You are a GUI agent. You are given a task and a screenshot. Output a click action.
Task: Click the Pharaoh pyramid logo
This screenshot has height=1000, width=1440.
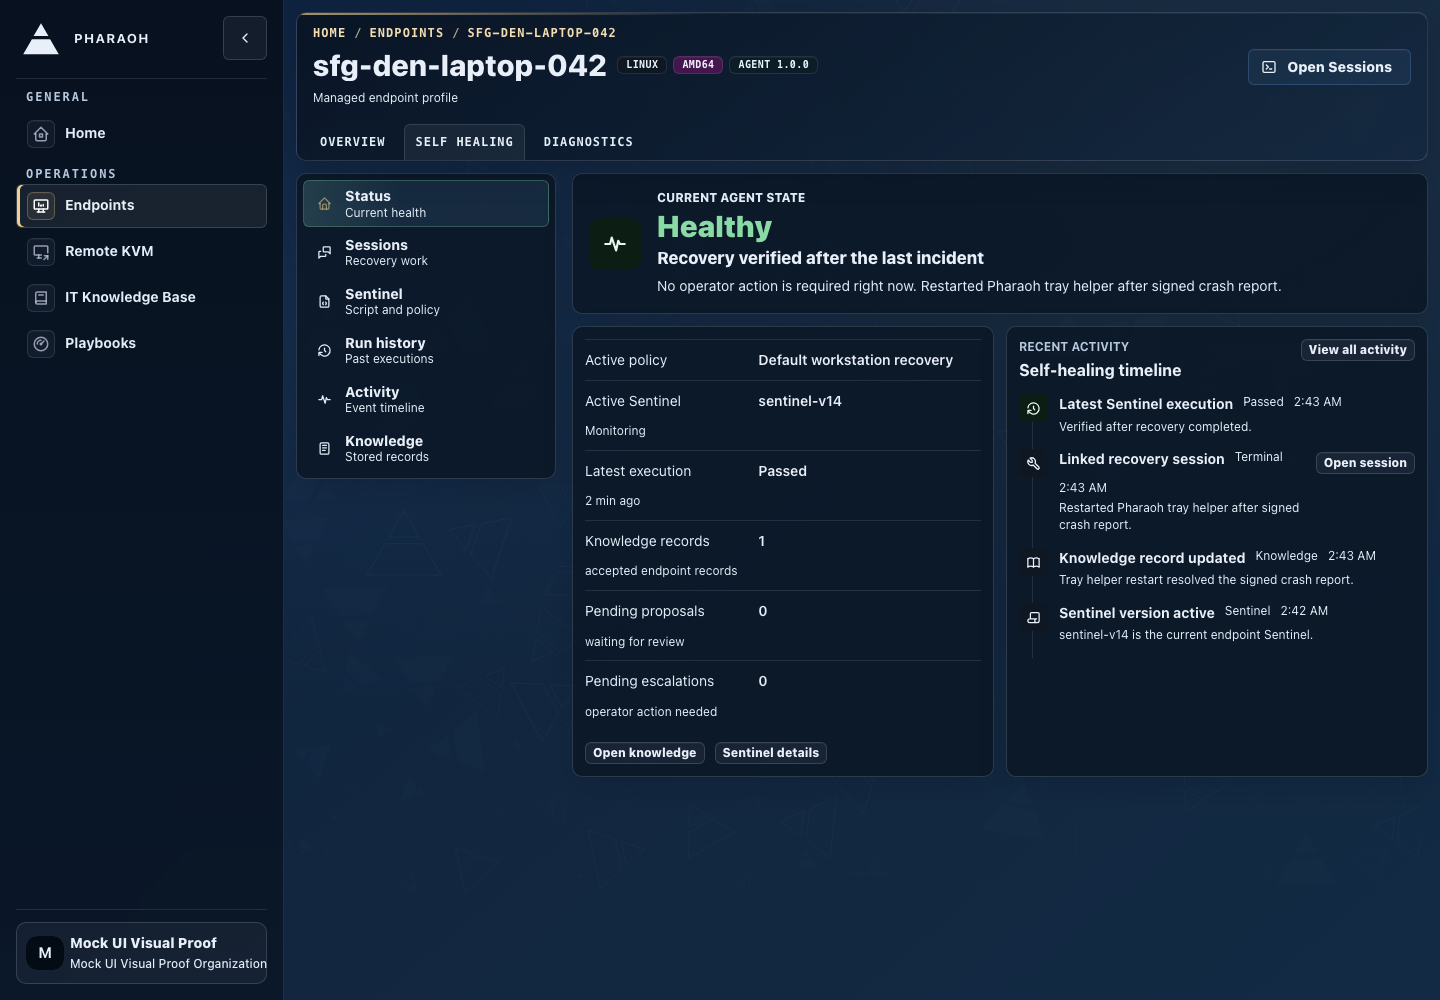[x=41, y=39]
